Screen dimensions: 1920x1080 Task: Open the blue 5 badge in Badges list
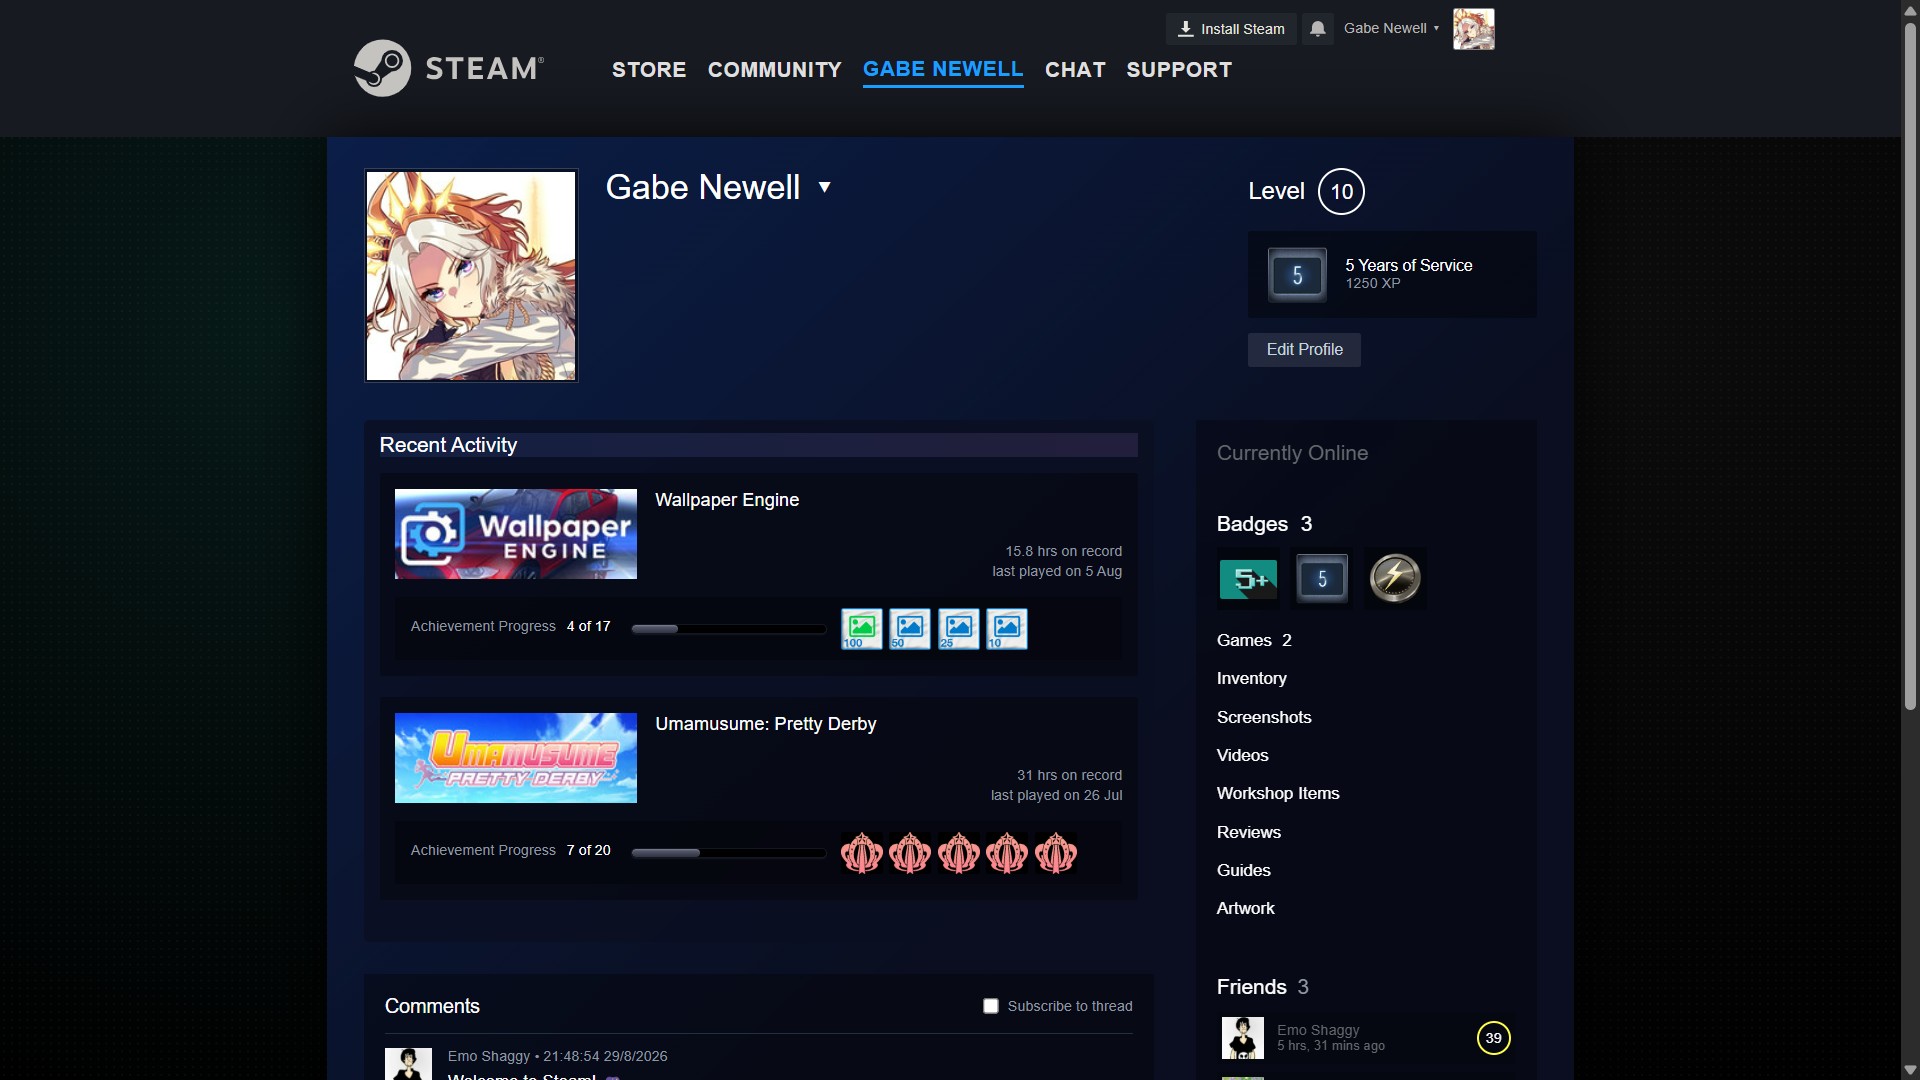tap(1322, 579)
